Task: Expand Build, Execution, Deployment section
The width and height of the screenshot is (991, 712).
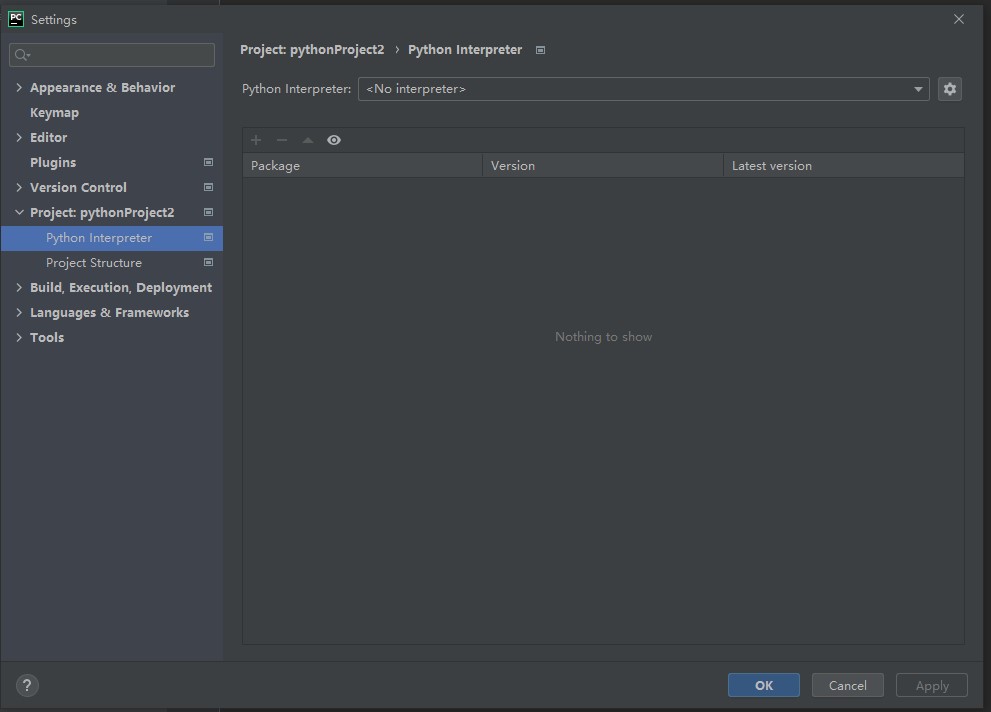Action: [x=19, y=288]
